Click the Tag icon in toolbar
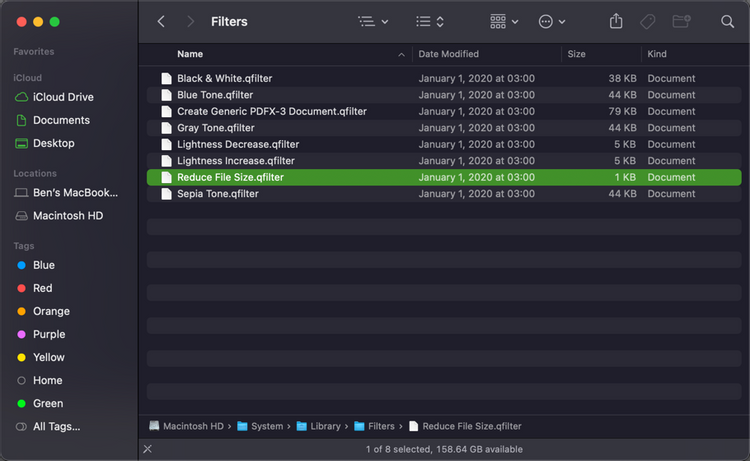 [x=648, y=22]
